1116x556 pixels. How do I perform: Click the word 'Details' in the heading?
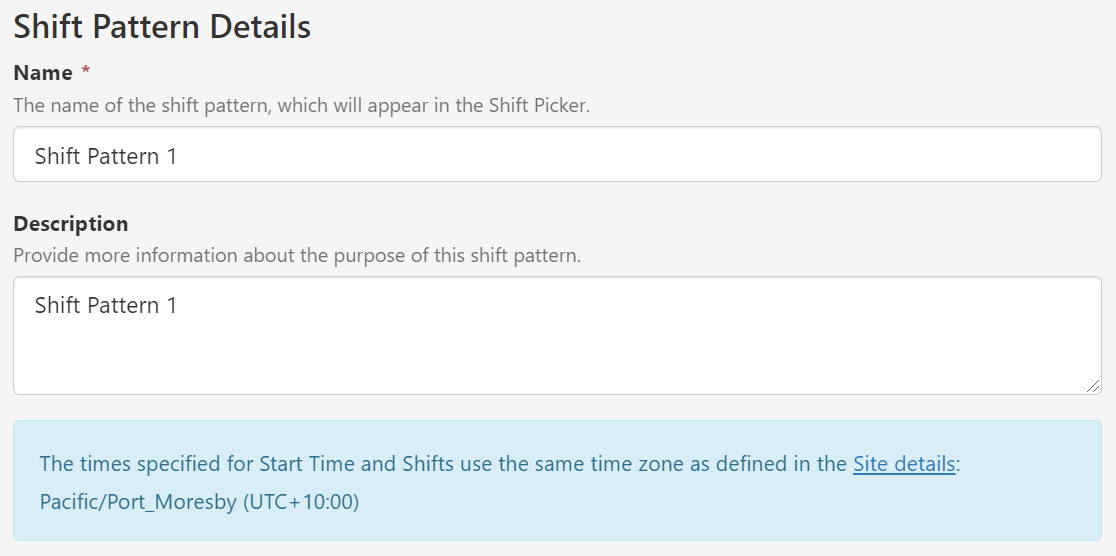tap(260, 27)
